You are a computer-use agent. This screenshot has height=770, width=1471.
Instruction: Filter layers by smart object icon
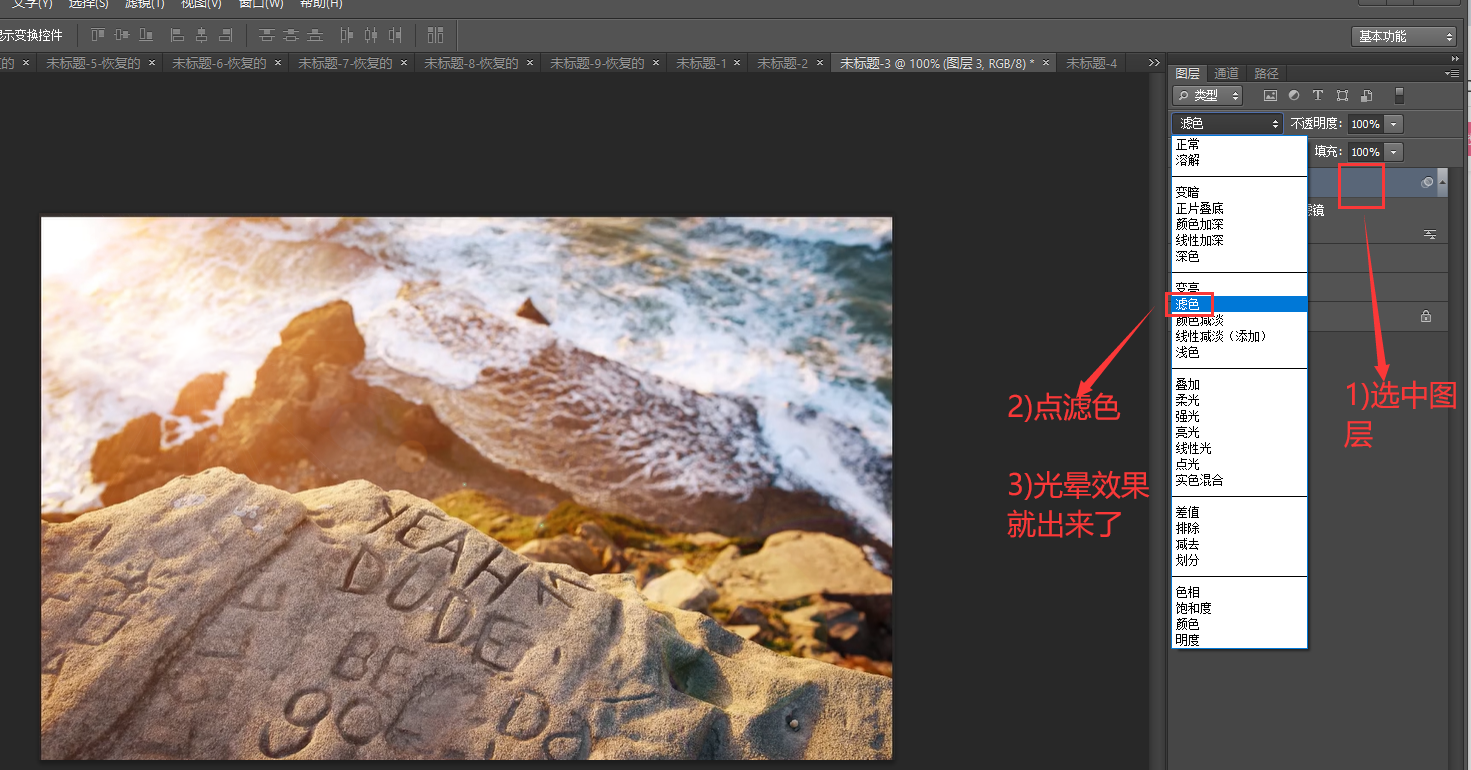point(1366,96)
